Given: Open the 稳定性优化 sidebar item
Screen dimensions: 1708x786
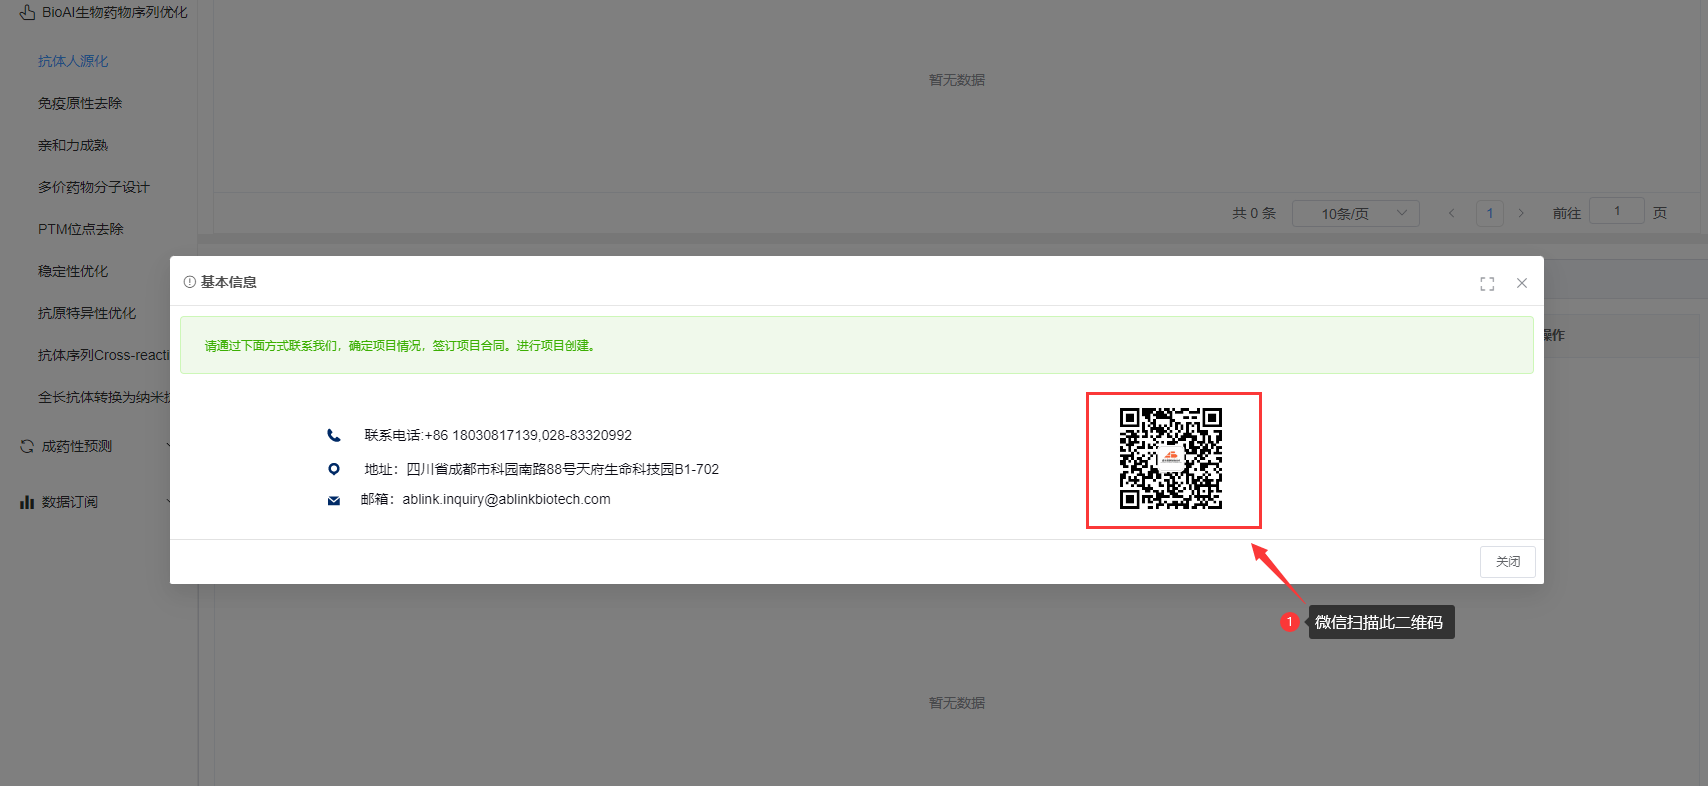Looking at the screenshot, I should point(73,271).
